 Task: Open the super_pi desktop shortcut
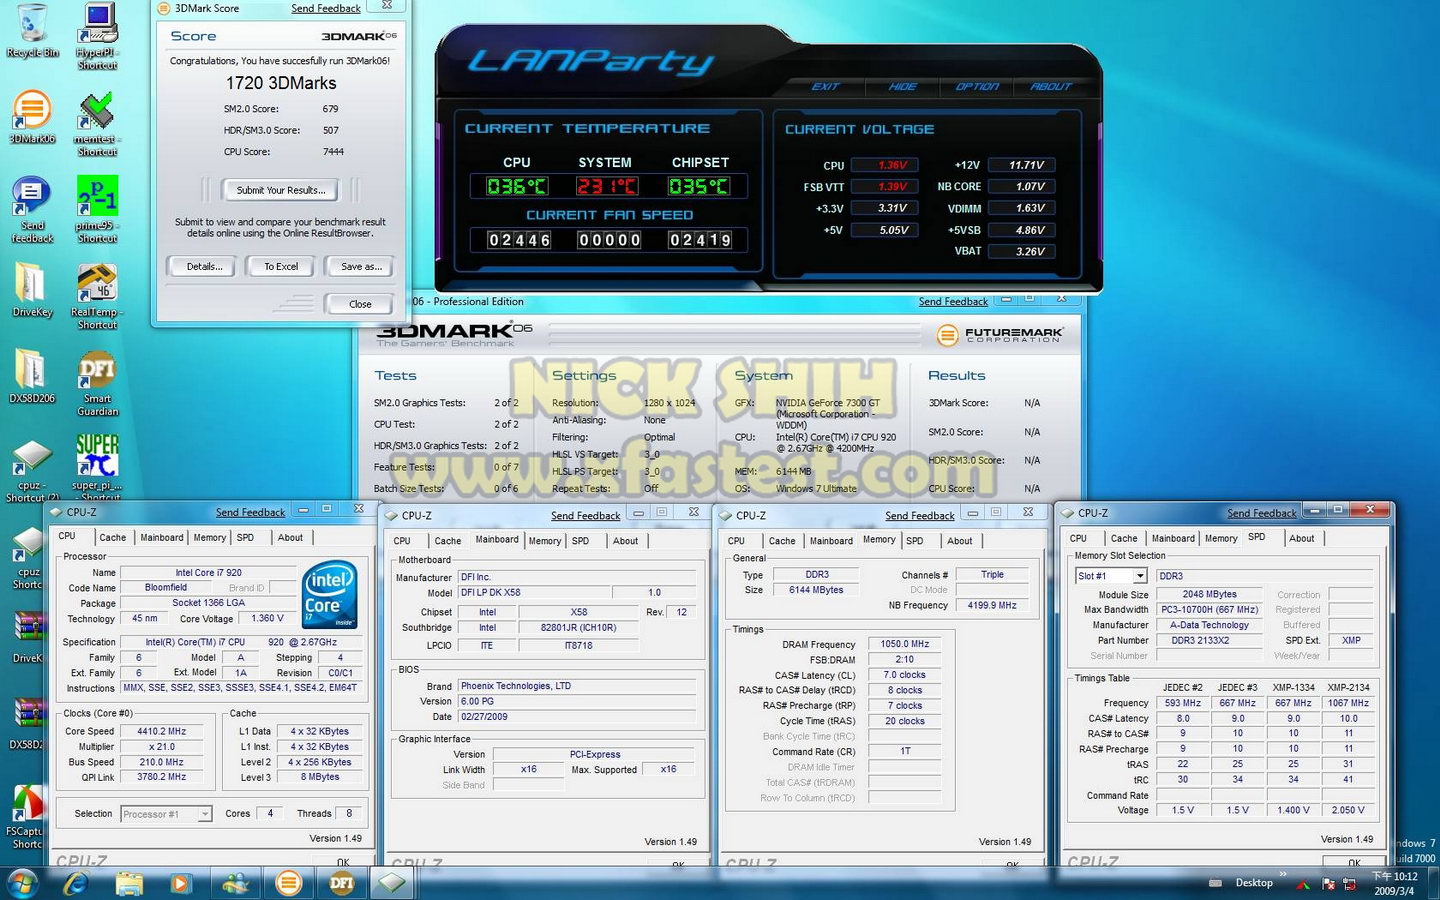(x=97, y=460)
